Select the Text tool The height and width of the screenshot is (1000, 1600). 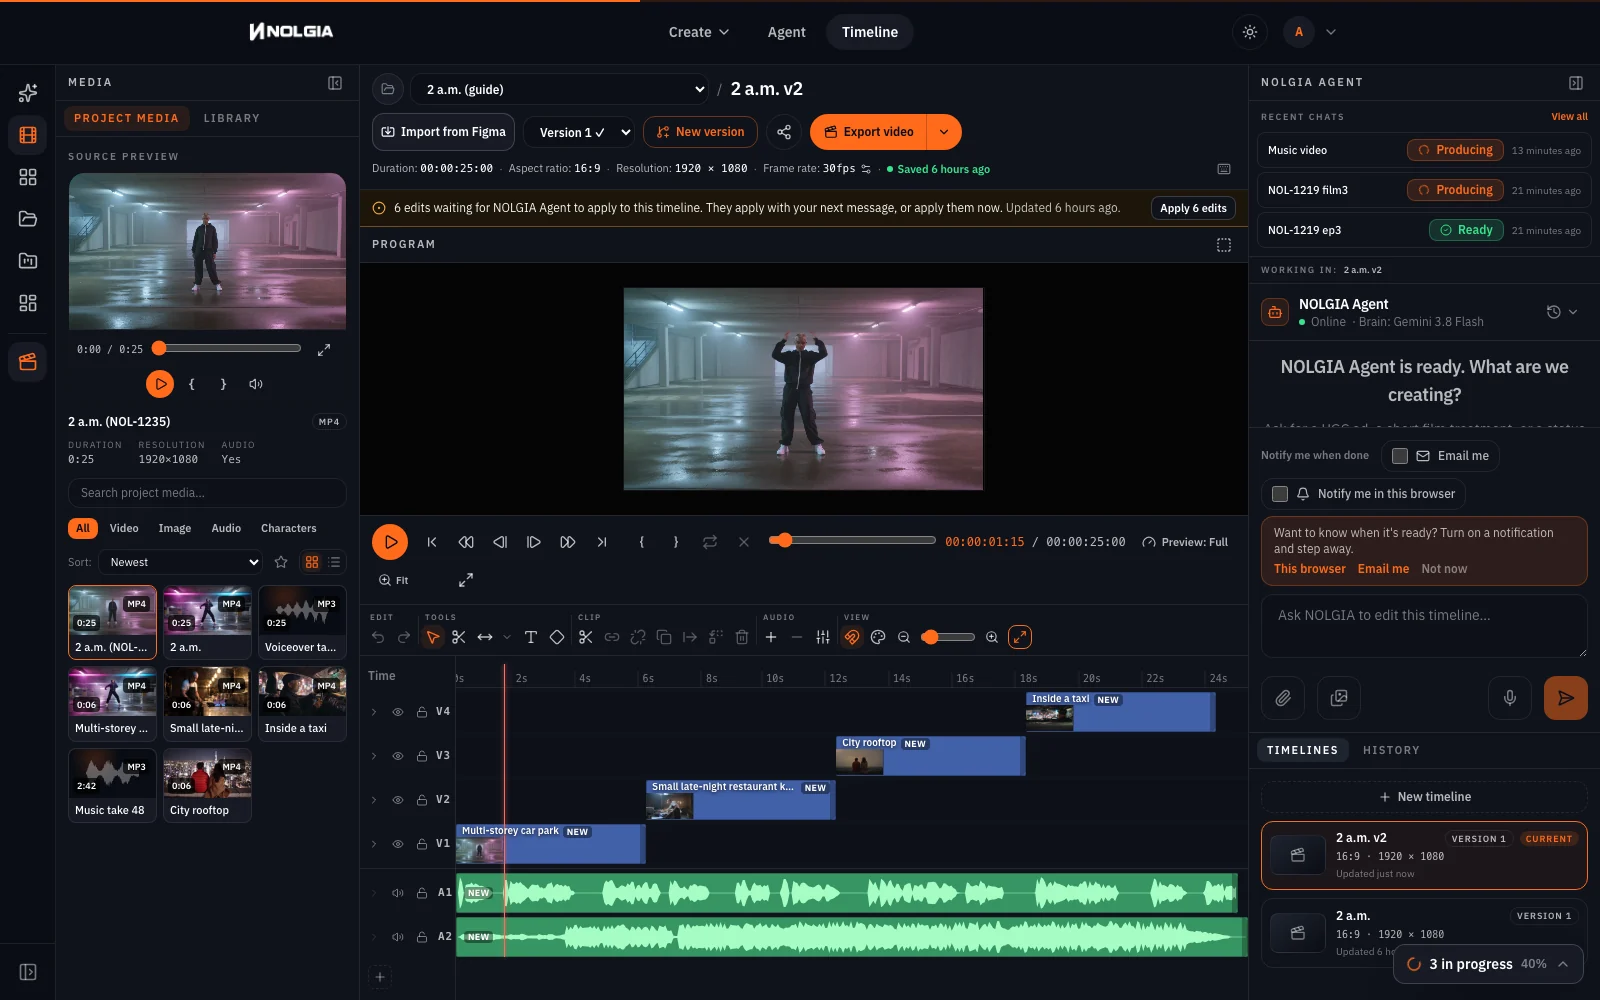pyautogui.click(x=531, y=637)
